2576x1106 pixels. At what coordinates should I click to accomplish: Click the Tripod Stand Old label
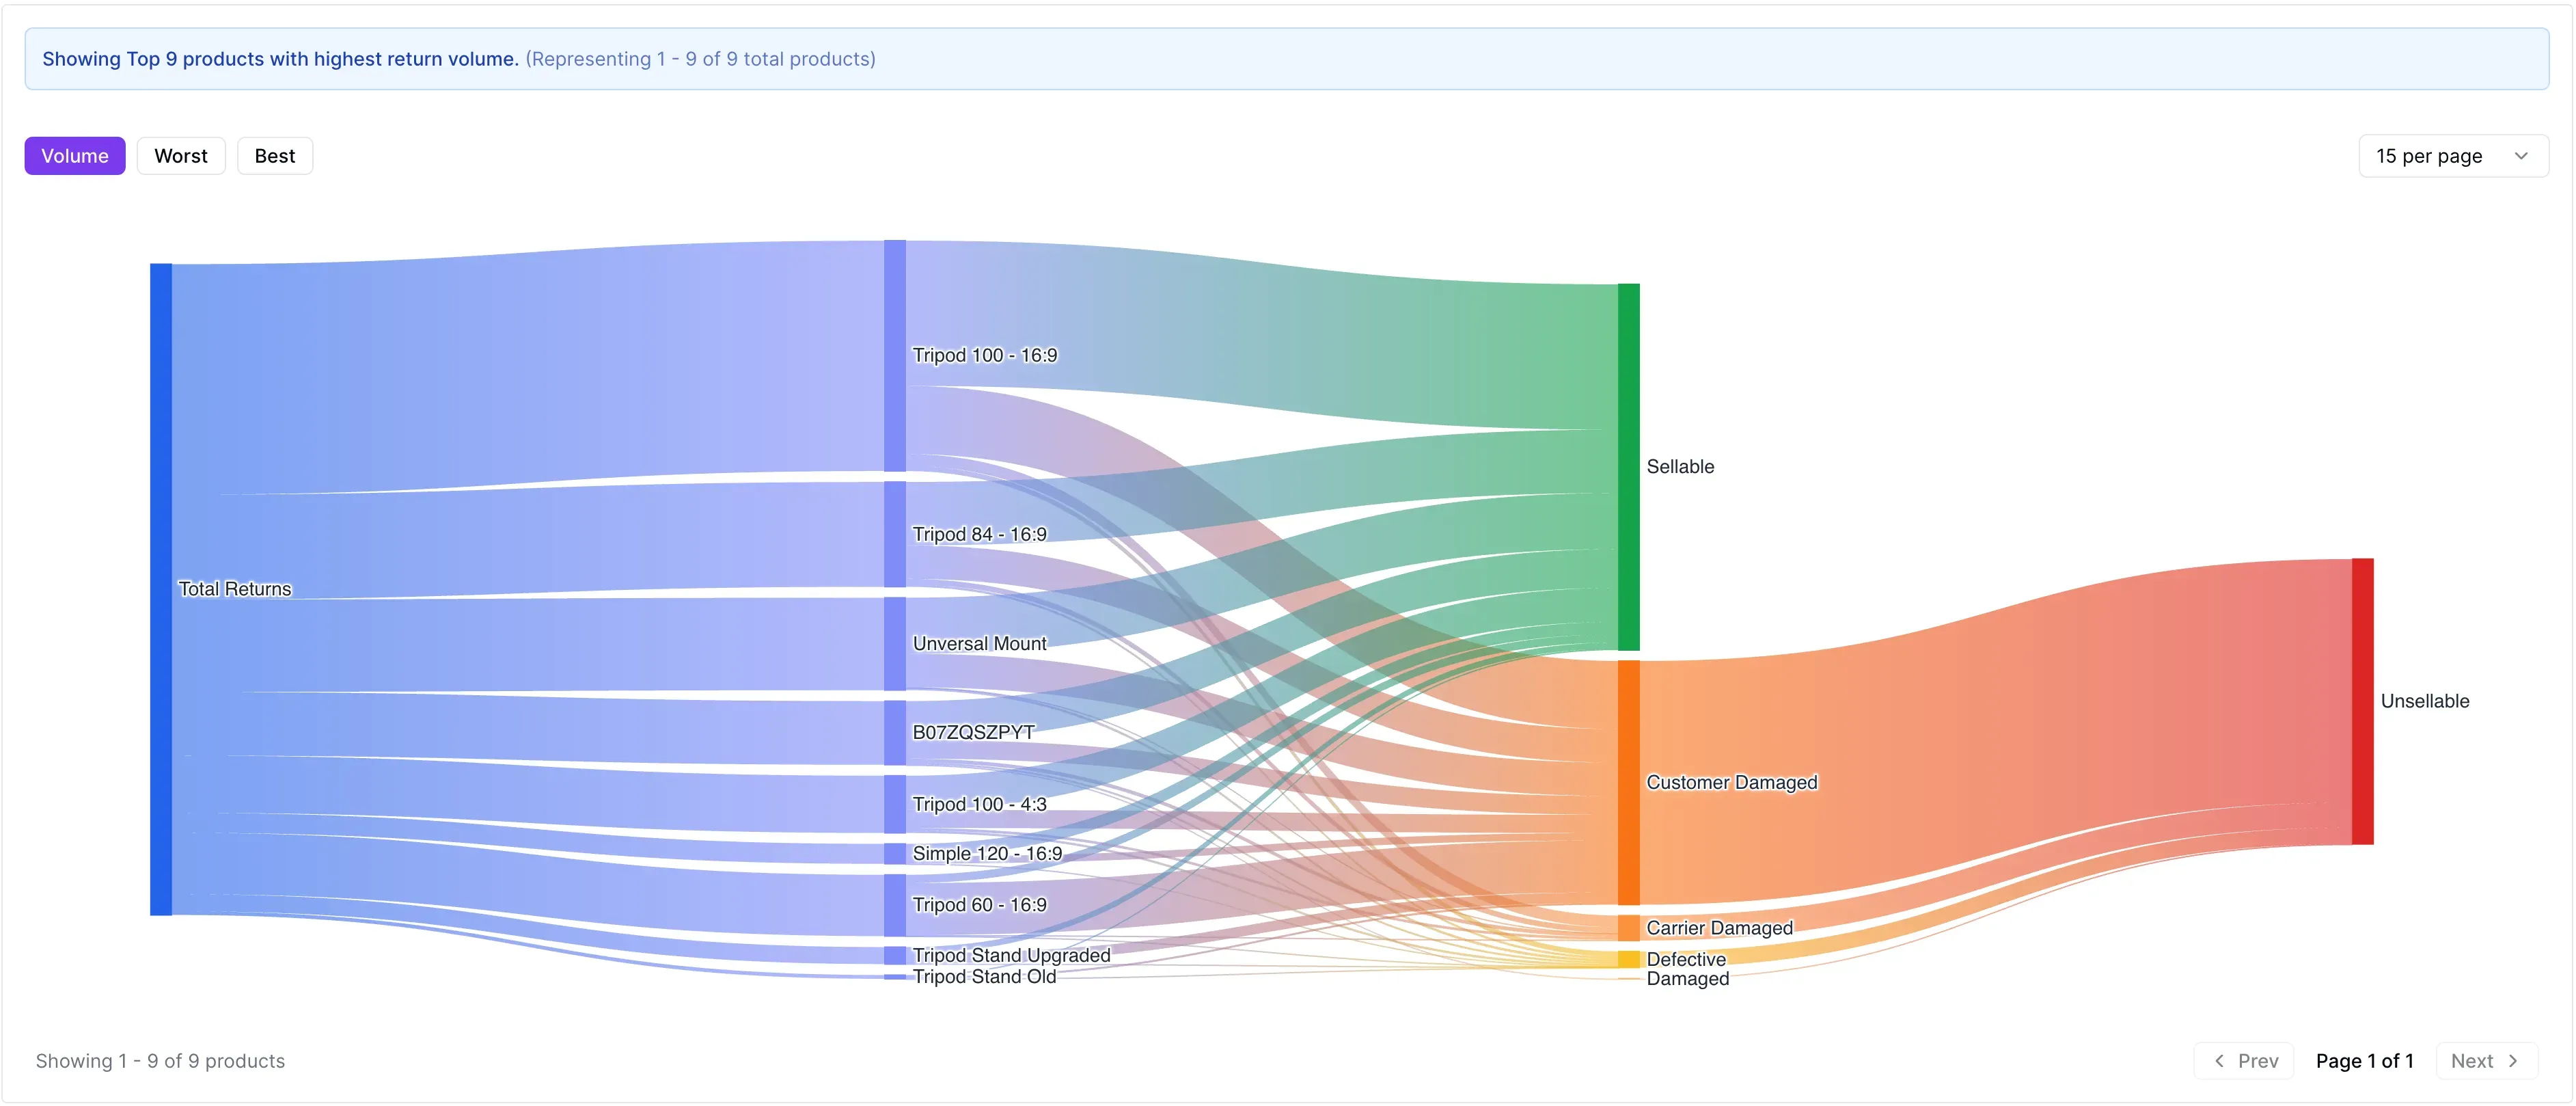(984, 977)
